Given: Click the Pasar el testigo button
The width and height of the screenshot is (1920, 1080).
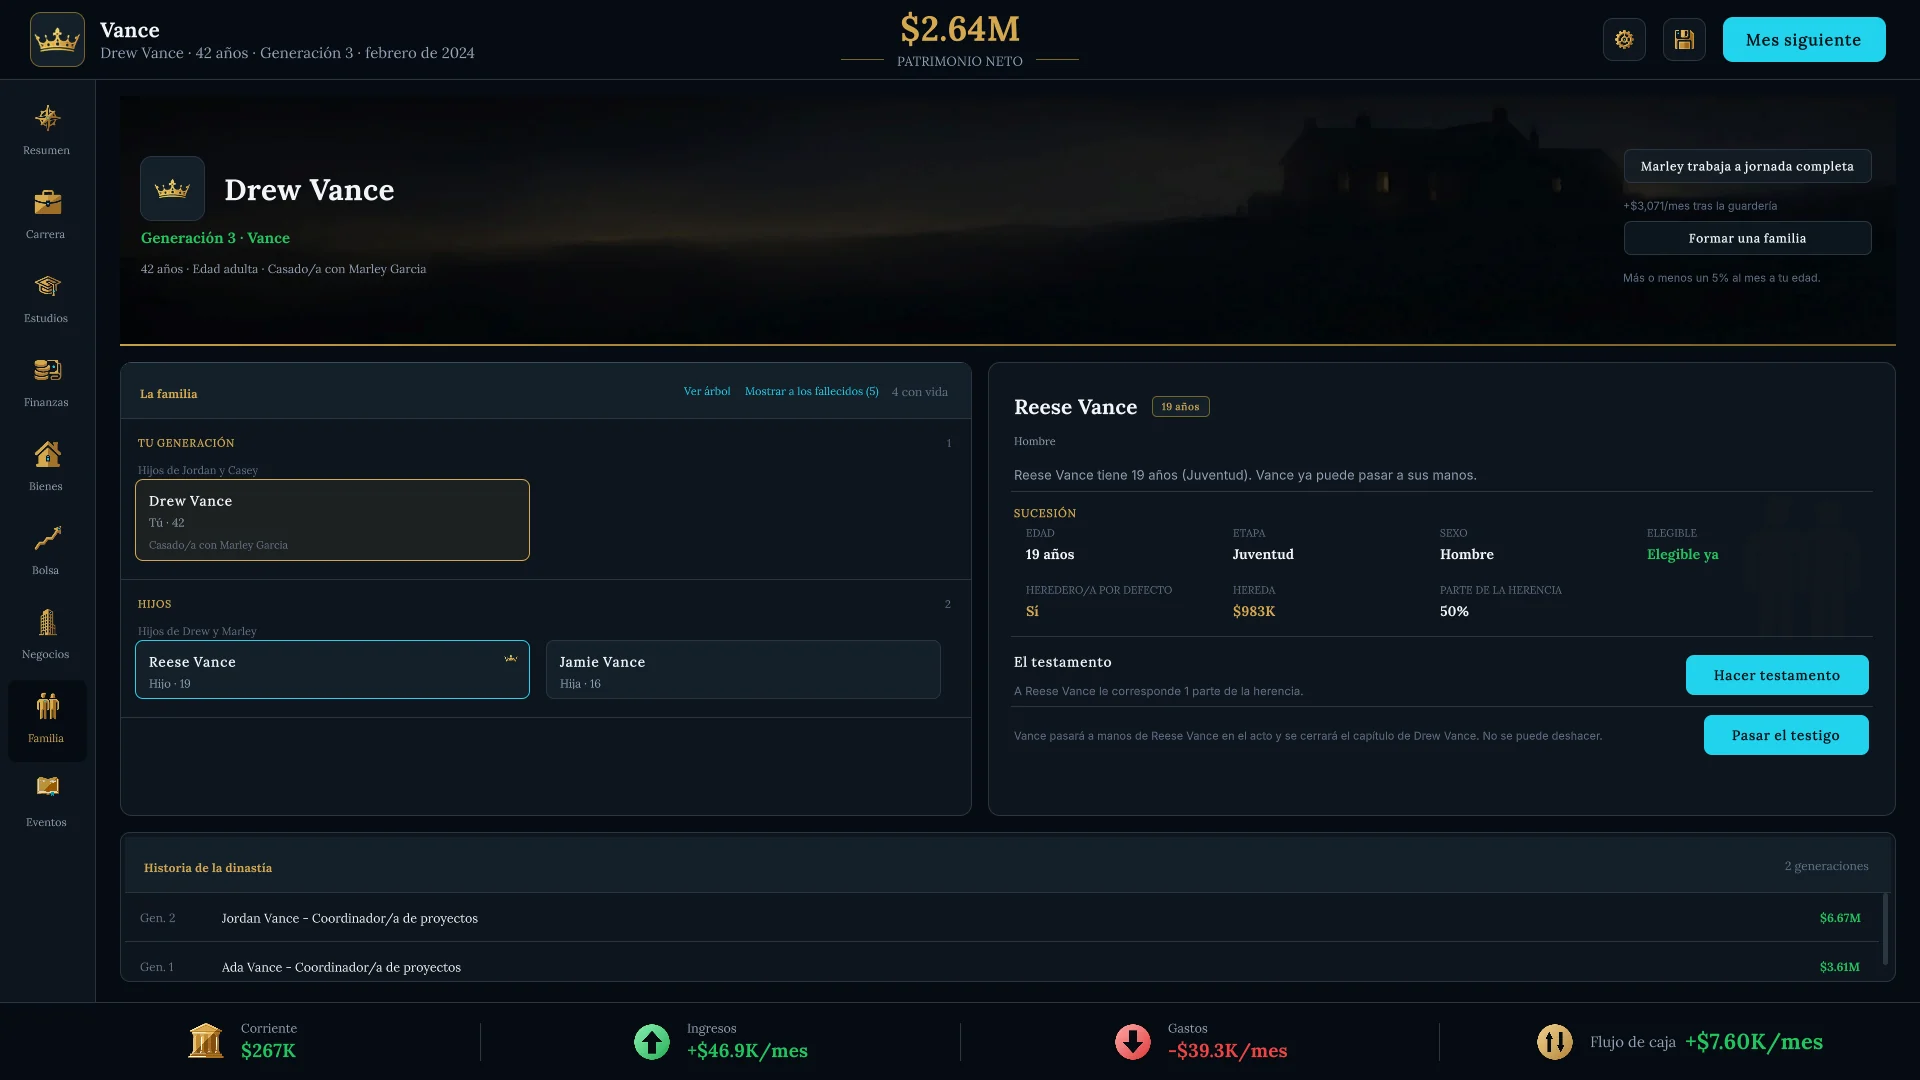Looking at the screenshot, I should [1786, 735].
